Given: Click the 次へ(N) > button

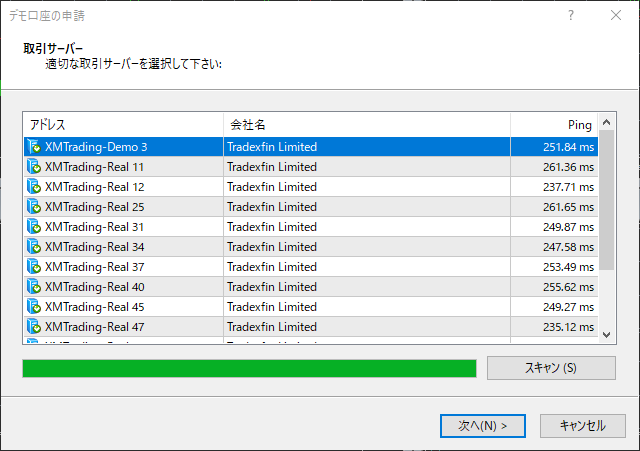Looking at the screenshot, I should tap(482, 426).
